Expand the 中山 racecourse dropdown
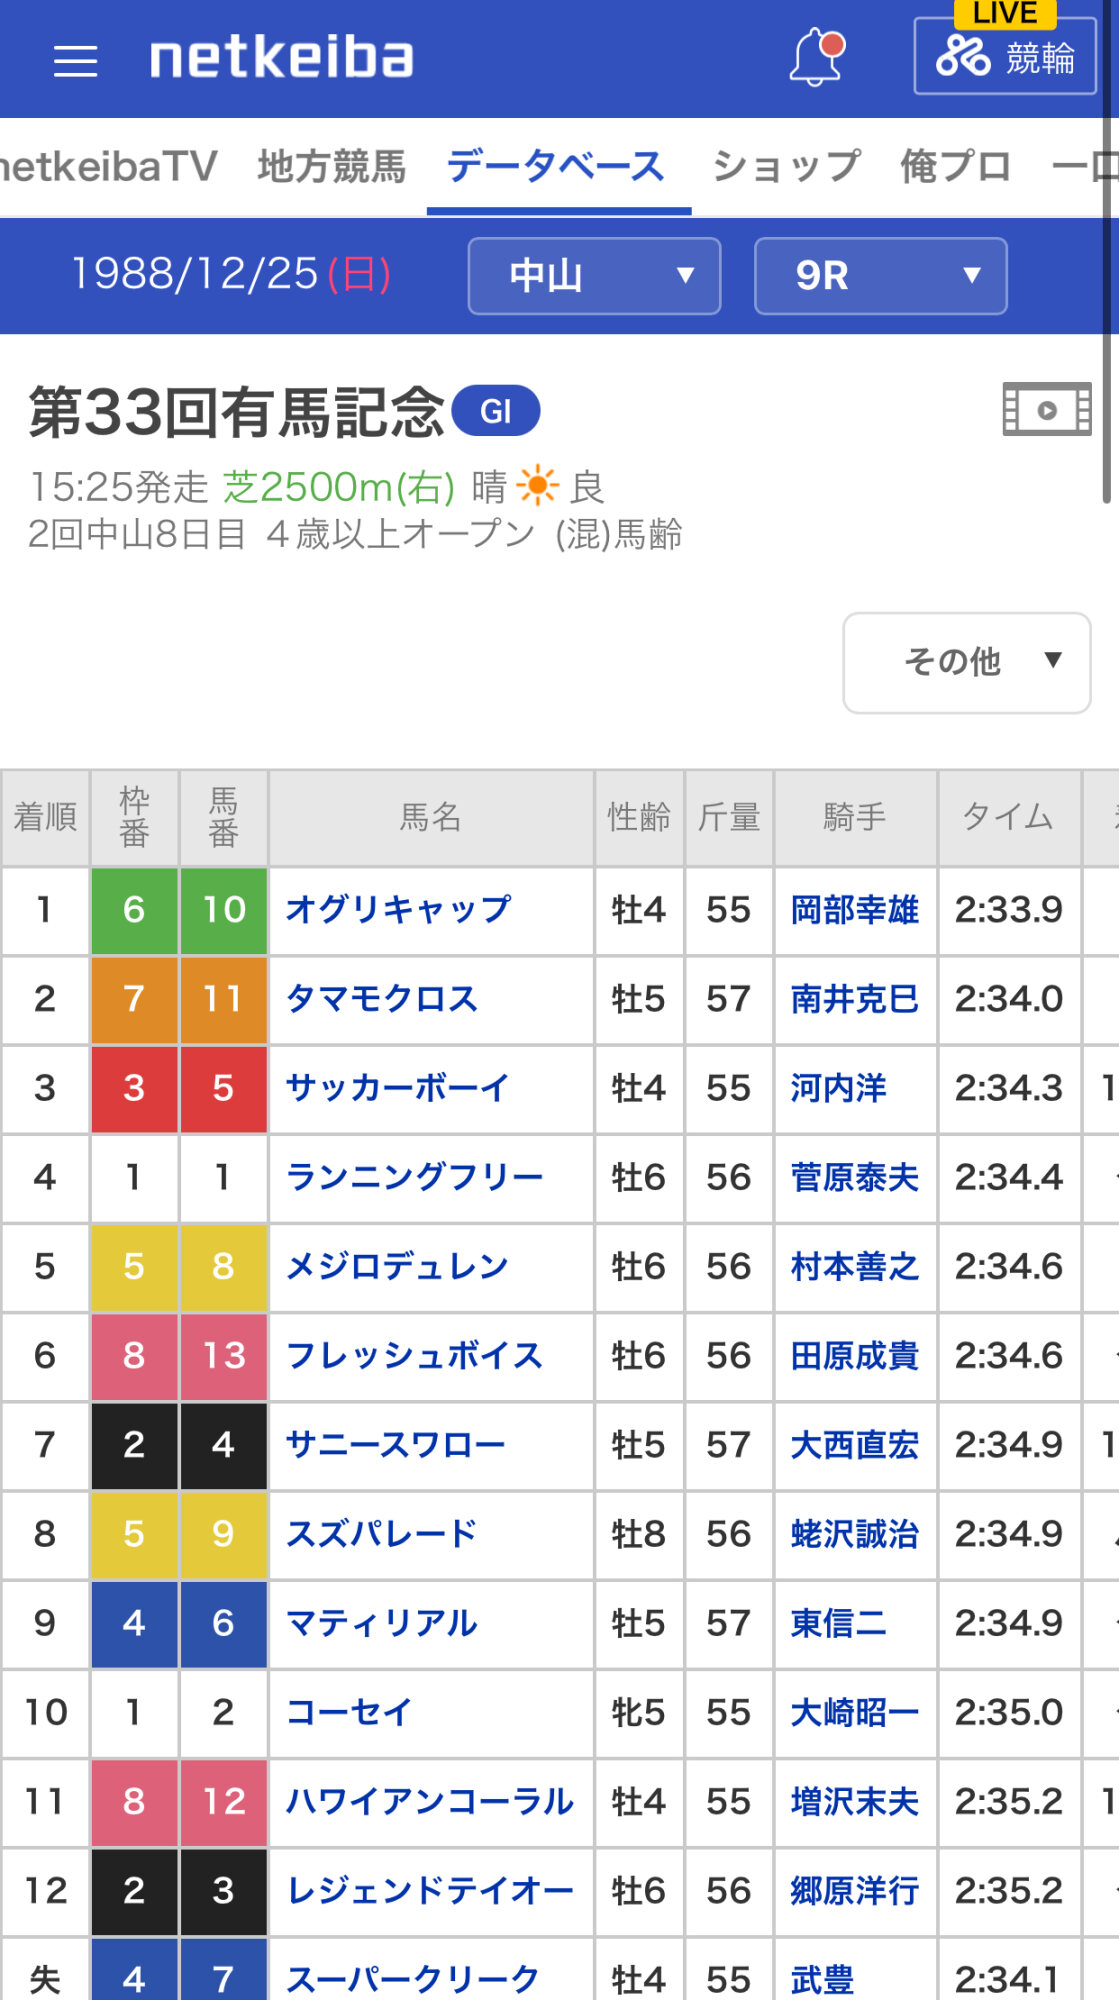This screenshot has width=1119, height=2000. [594, 276]
